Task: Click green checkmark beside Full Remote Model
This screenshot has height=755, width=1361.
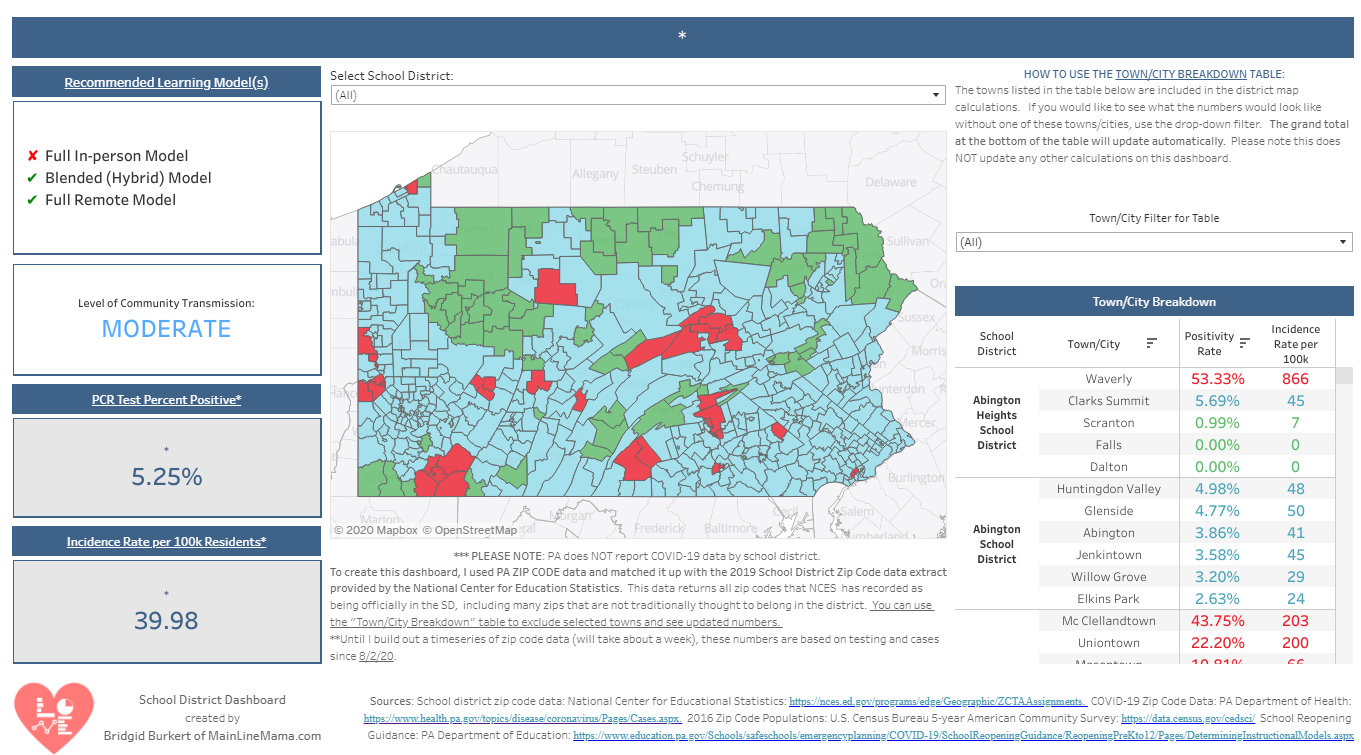Action: pos(34,200)
